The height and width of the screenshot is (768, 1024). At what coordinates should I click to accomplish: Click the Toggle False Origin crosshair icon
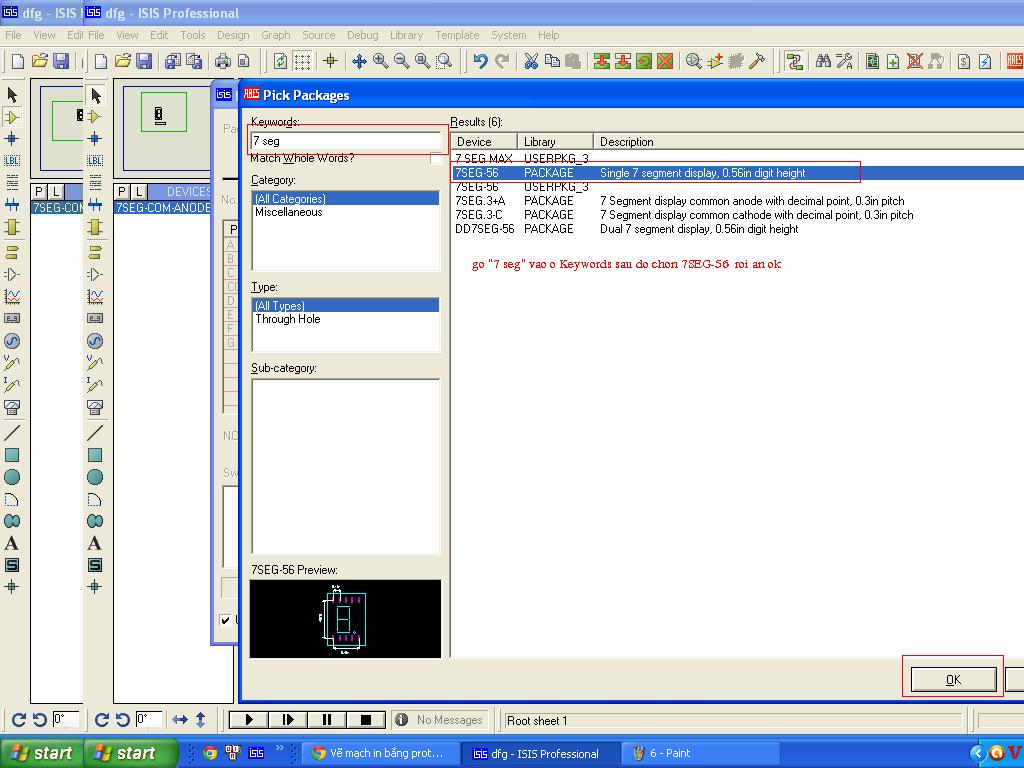click(330, 61)
